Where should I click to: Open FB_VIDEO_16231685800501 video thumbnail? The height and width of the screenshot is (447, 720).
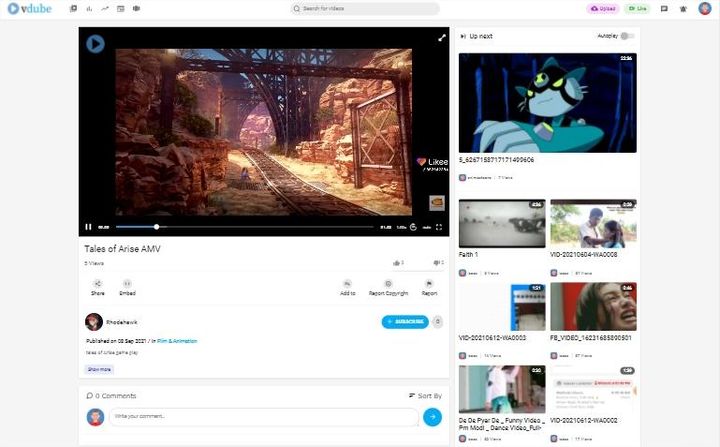[x=593, y=306]
